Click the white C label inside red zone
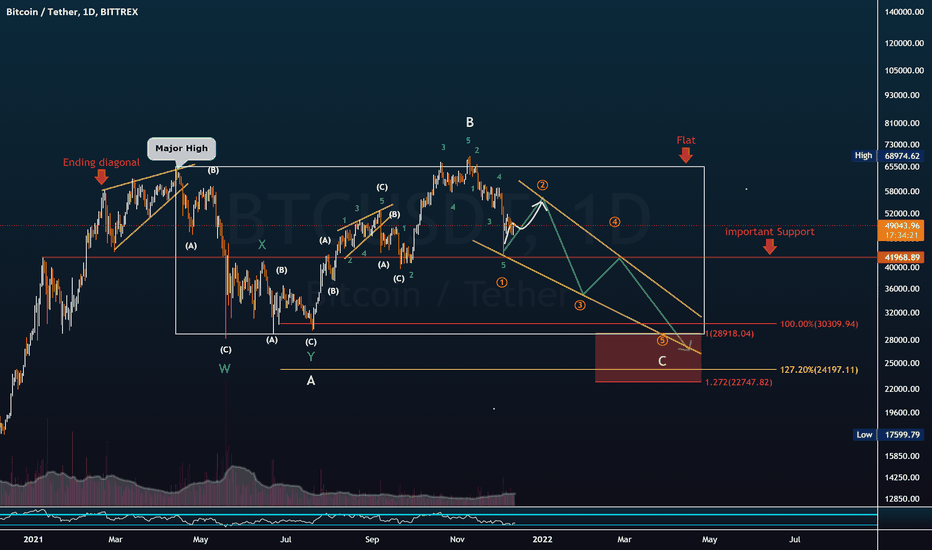 pyautogui.click(x=662, y=361)
